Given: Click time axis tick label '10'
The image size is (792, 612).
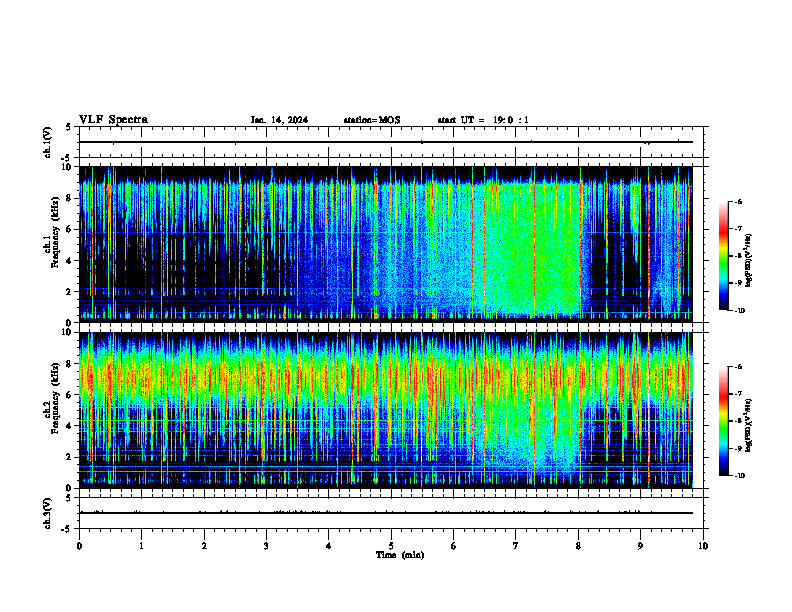Looking at the screenshot, I should 703,546.
